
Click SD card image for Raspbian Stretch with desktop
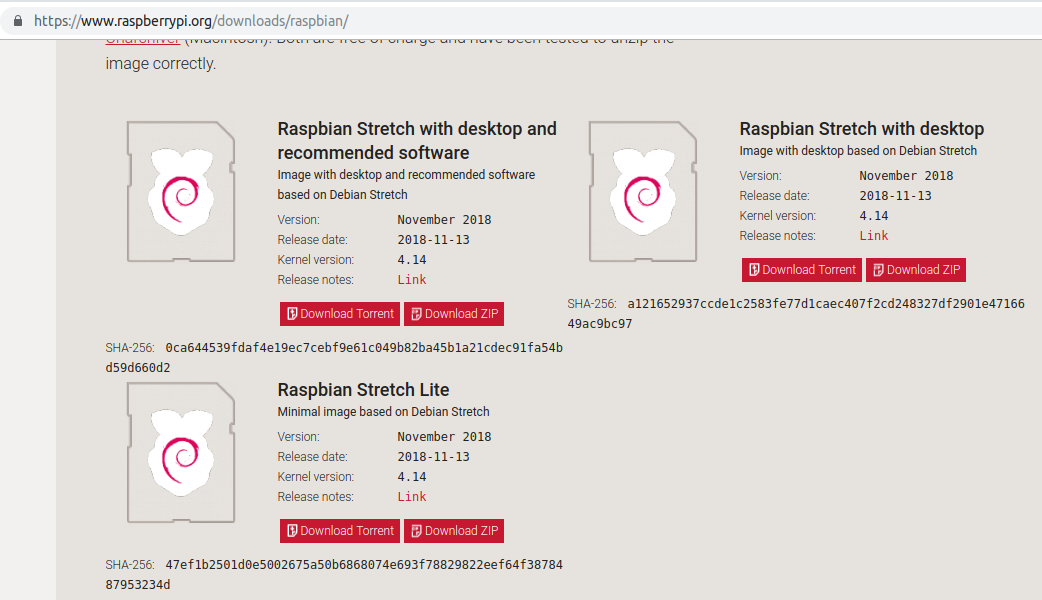tap(643, 191)
